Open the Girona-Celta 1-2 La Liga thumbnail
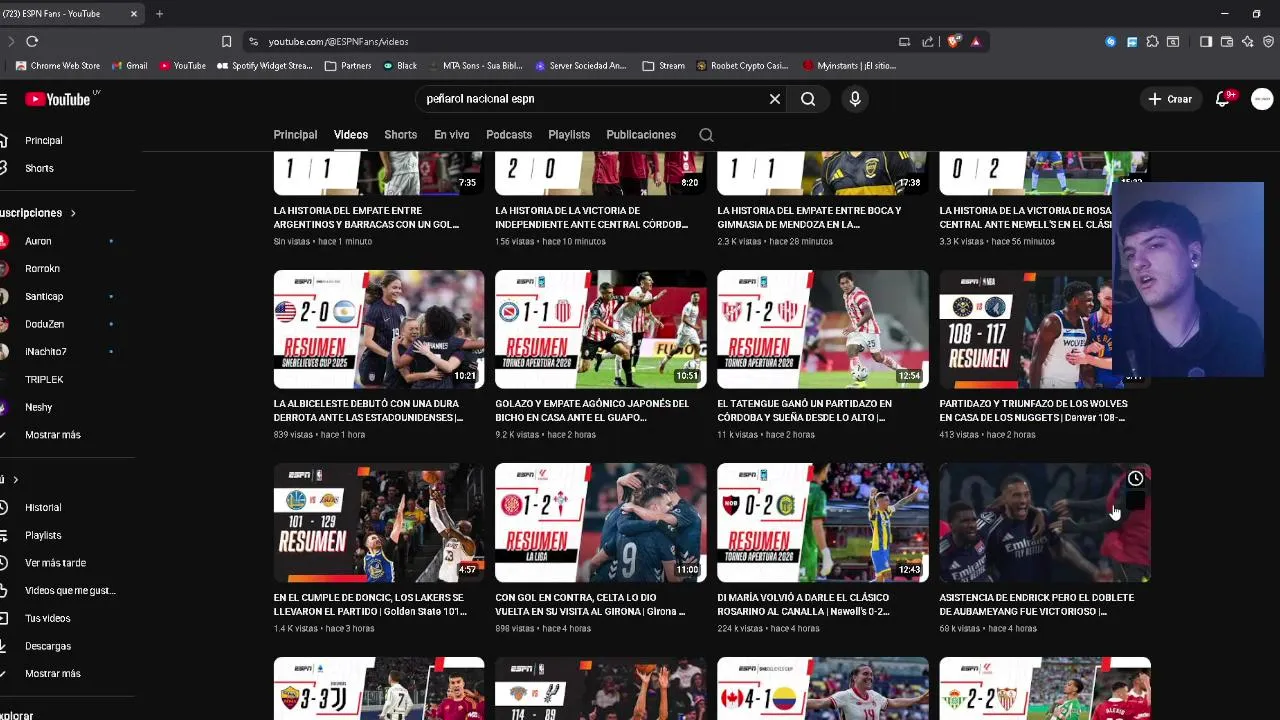Screen dimensions: 1280x720 click(x=601, y=522)
